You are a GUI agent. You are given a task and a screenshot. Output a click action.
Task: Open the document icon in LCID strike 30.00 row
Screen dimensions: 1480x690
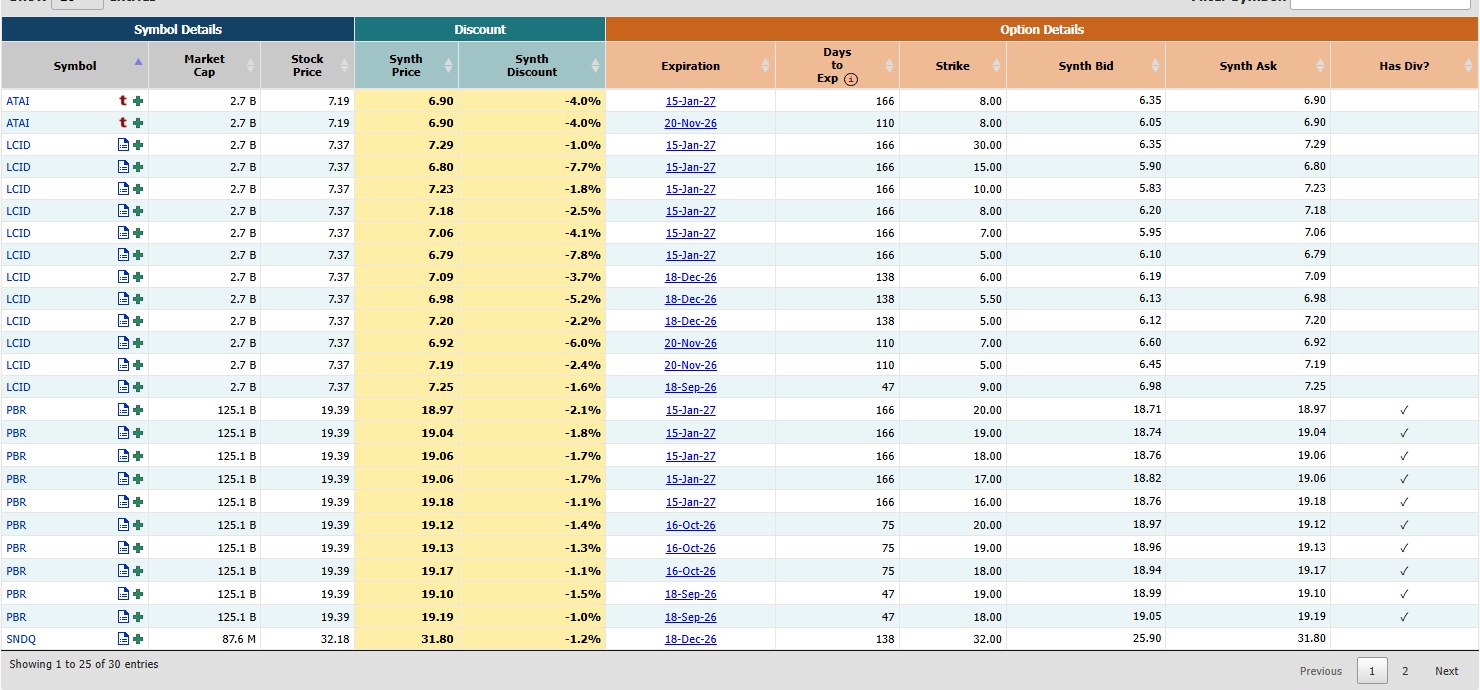coord(123,145)
